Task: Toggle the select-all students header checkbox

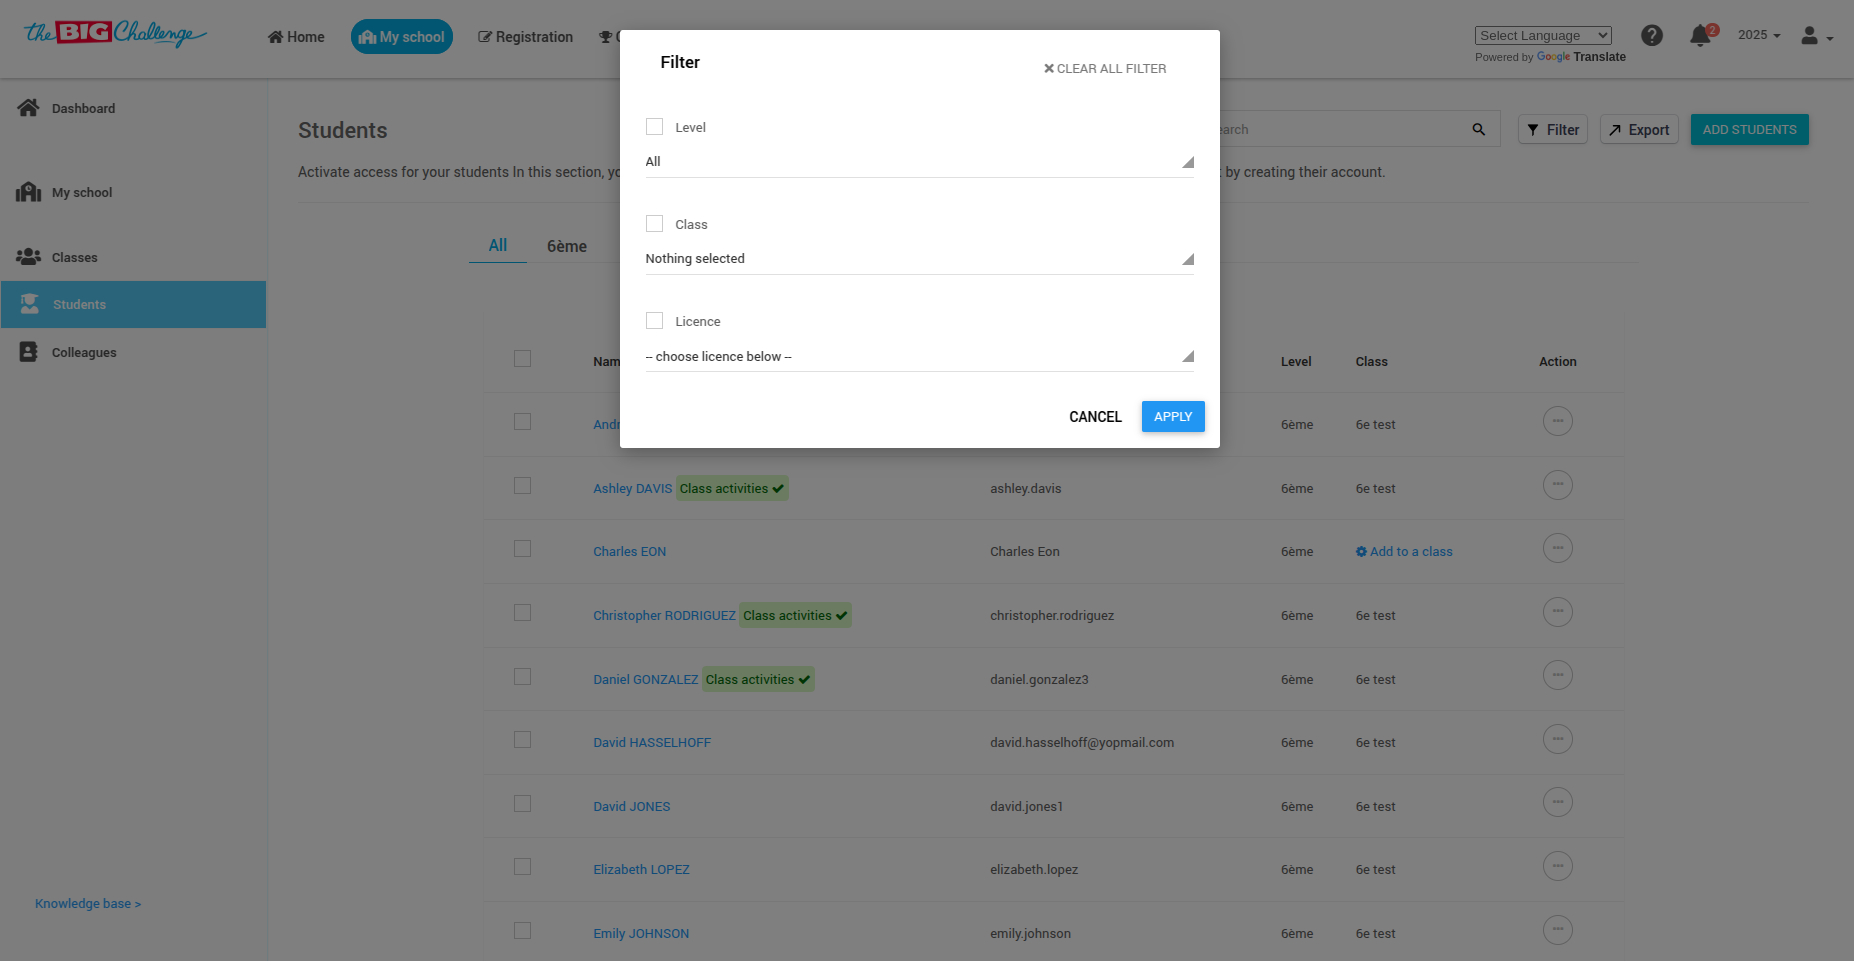Action: (x=522, y=358)
